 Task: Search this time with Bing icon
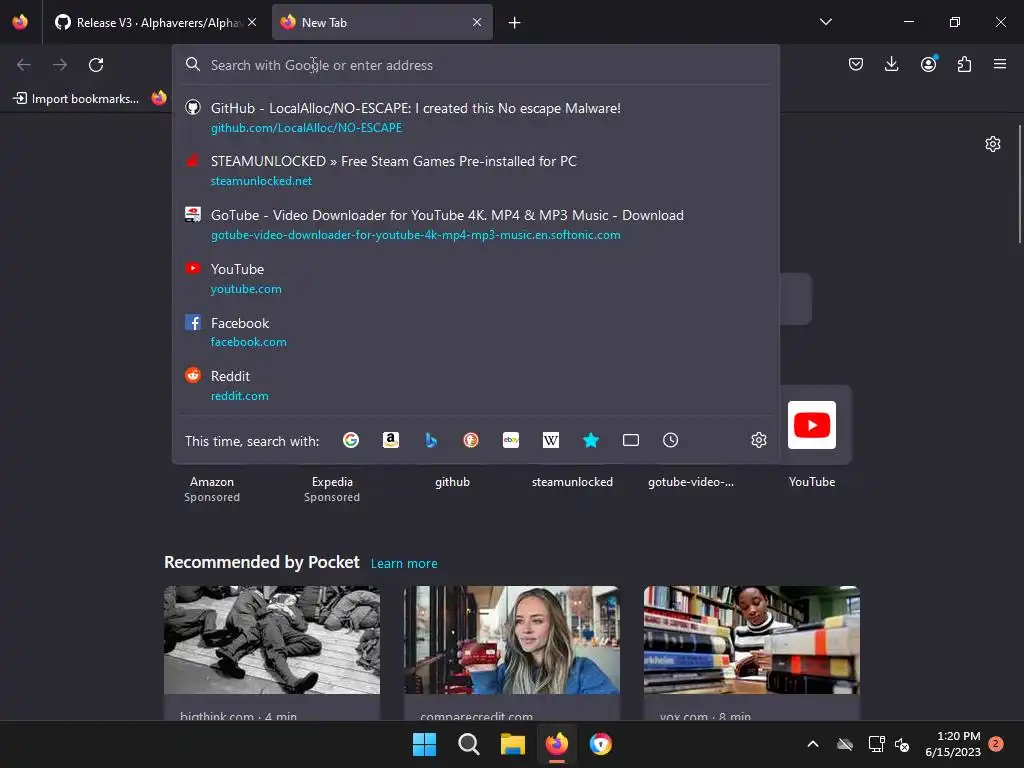[x=431, y=440]
